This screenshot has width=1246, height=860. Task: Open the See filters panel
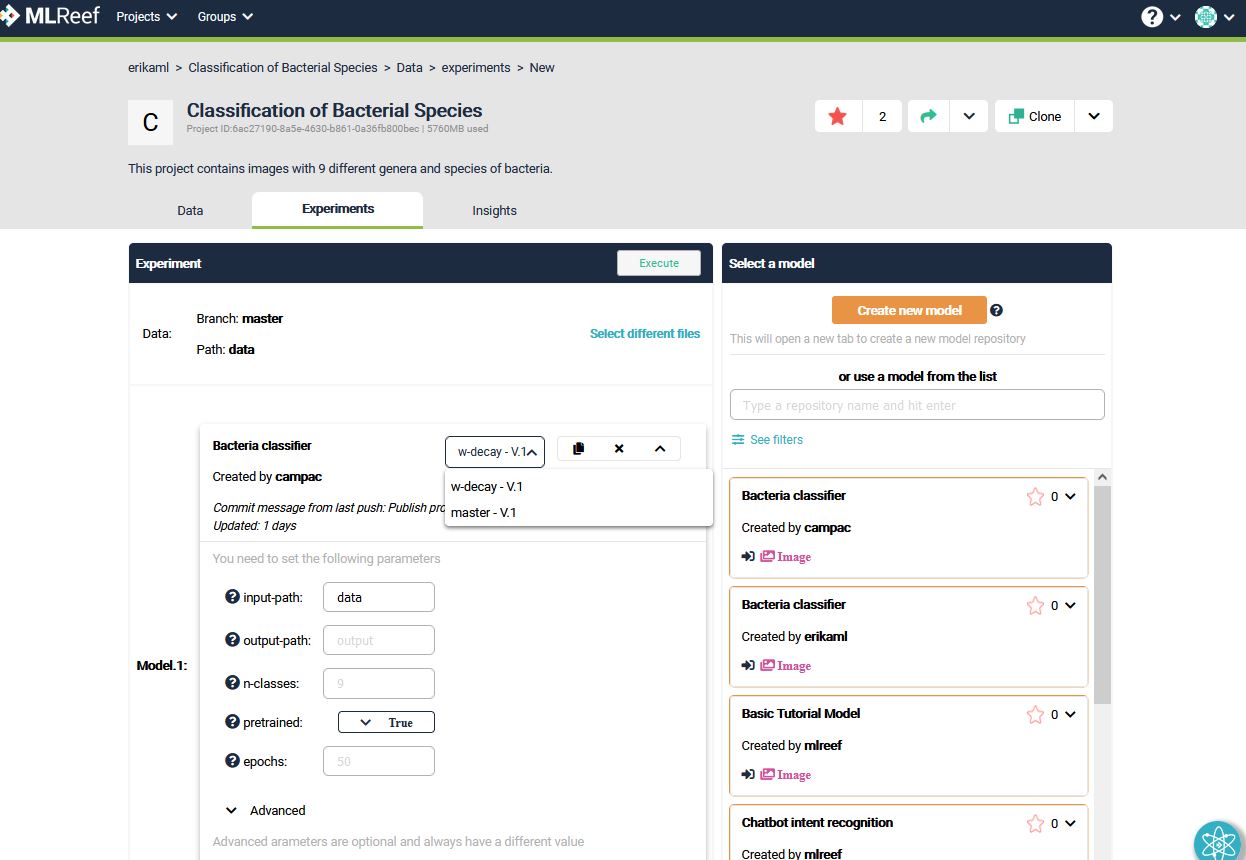766,439
